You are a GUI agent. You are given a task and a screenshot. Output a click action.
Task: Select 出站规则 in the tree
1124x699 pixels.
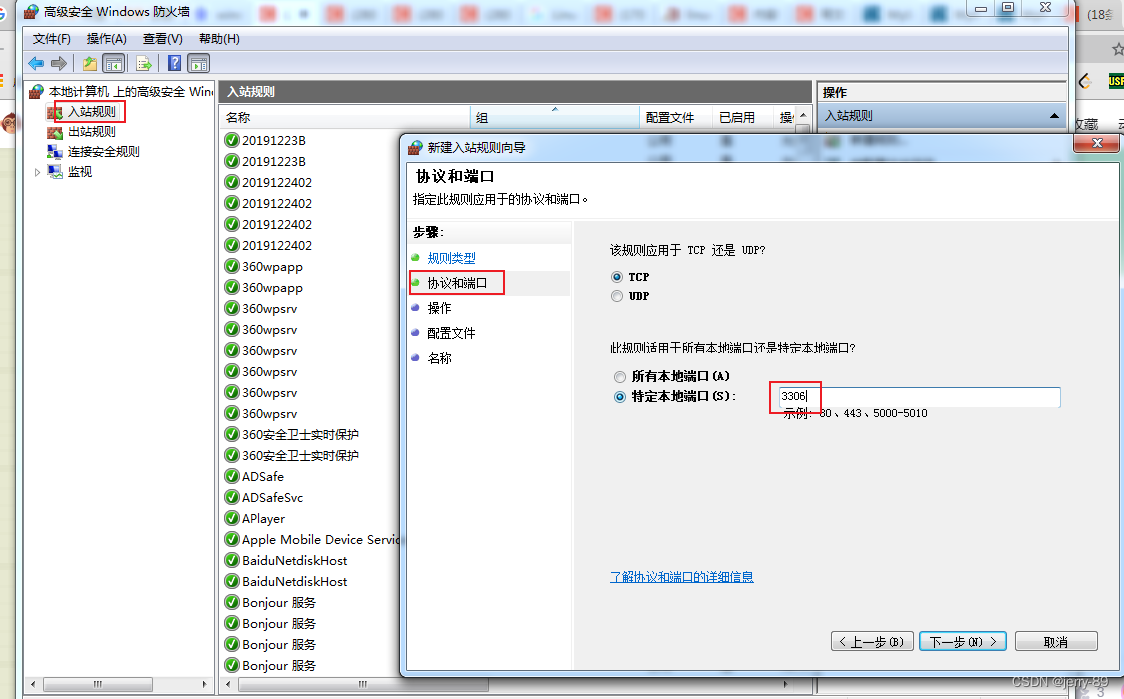[92, 132]
